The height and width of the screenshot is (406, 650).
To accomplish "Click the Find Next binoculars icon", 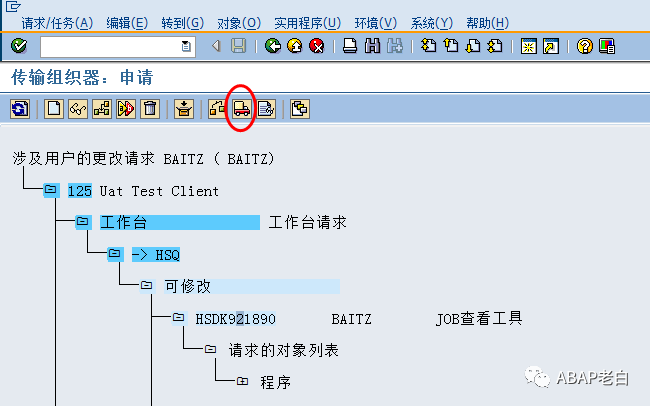I will click(x=395, y=46).
